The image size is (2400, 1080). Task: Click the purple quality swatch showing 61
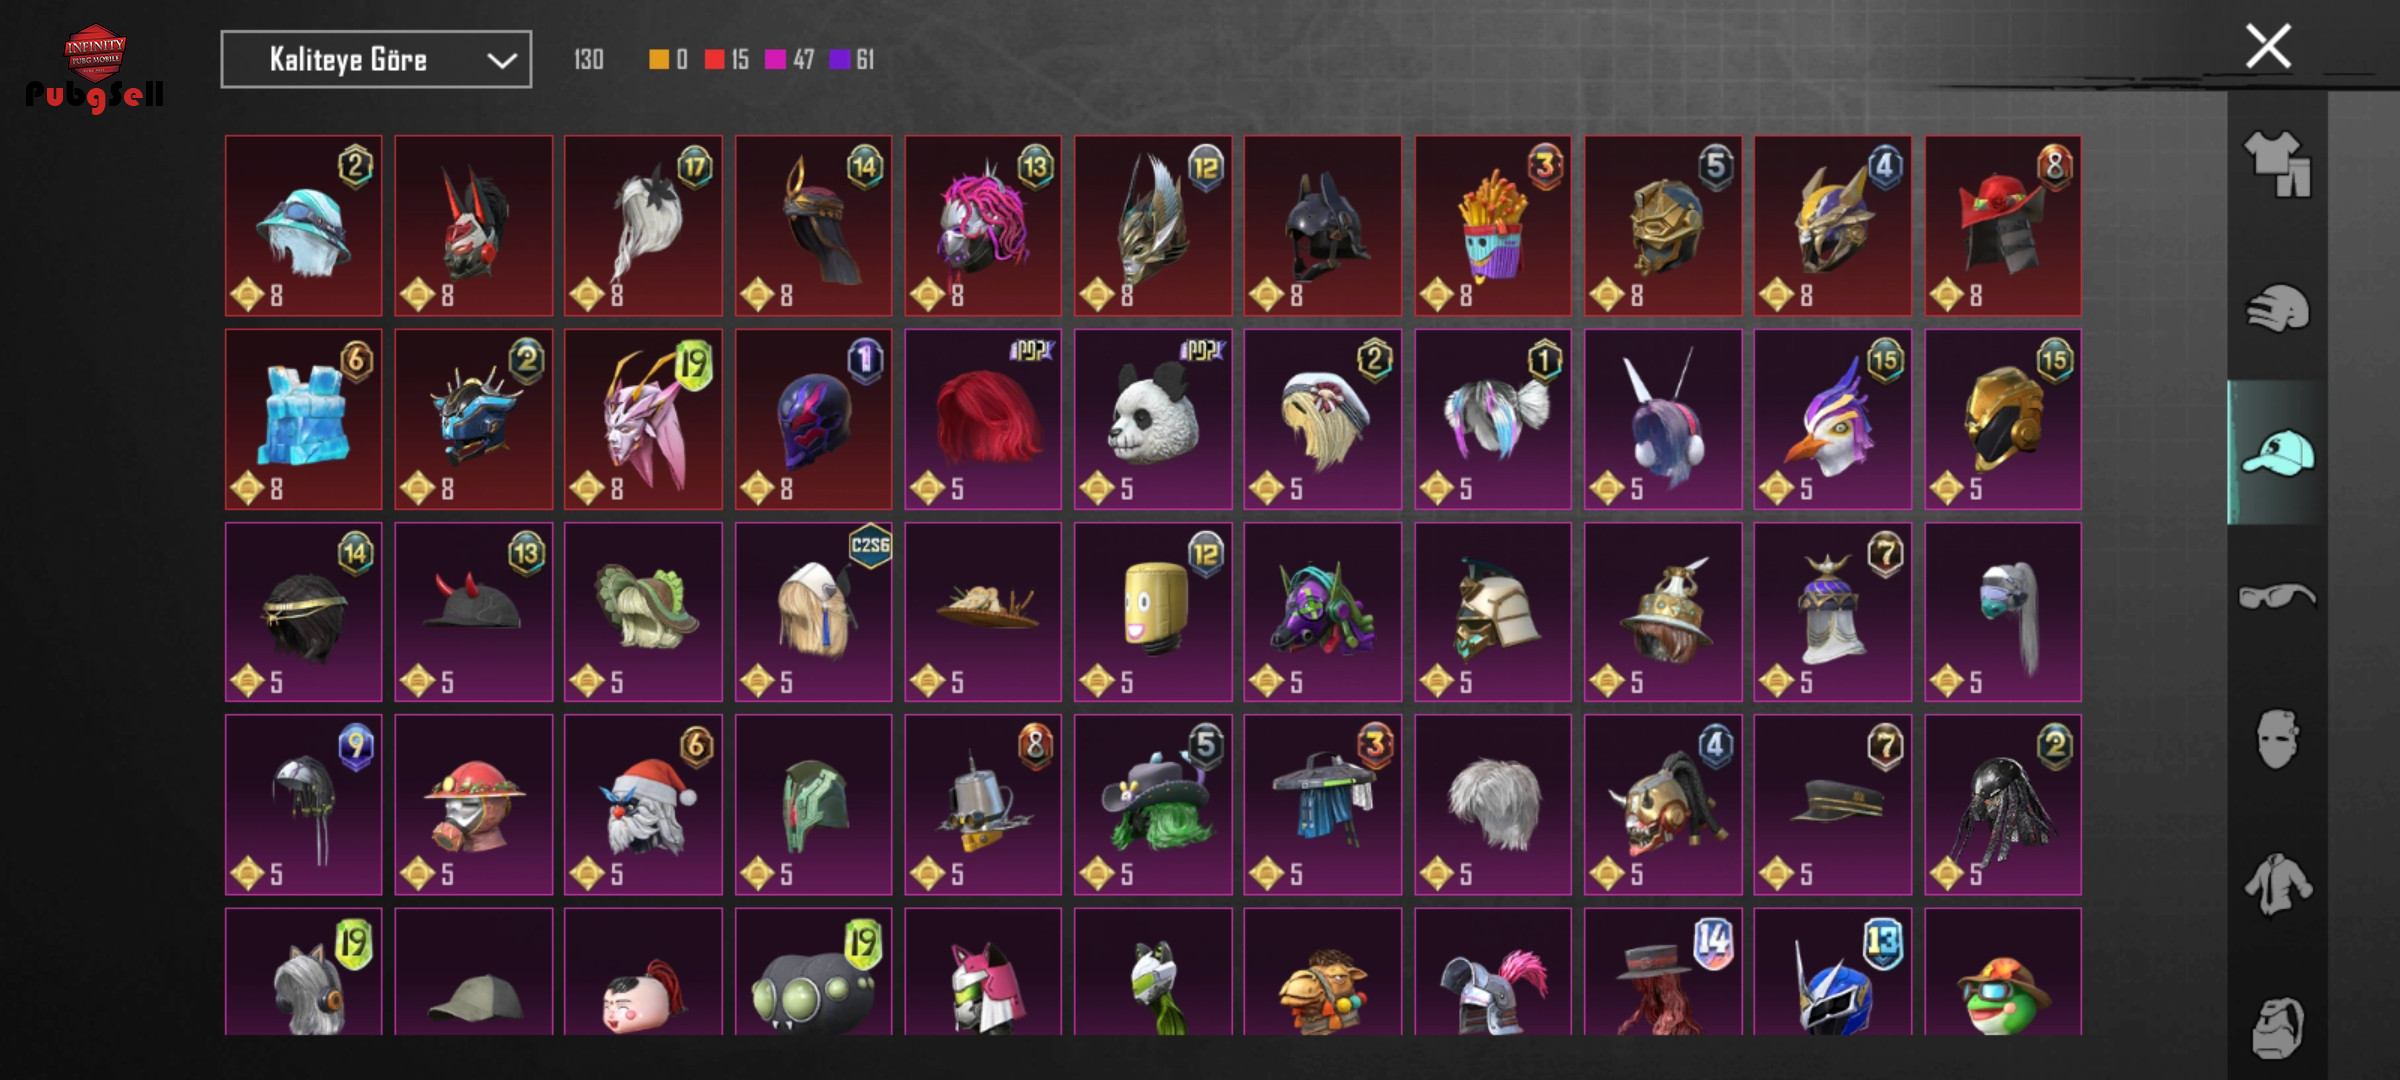coord(840,60)
